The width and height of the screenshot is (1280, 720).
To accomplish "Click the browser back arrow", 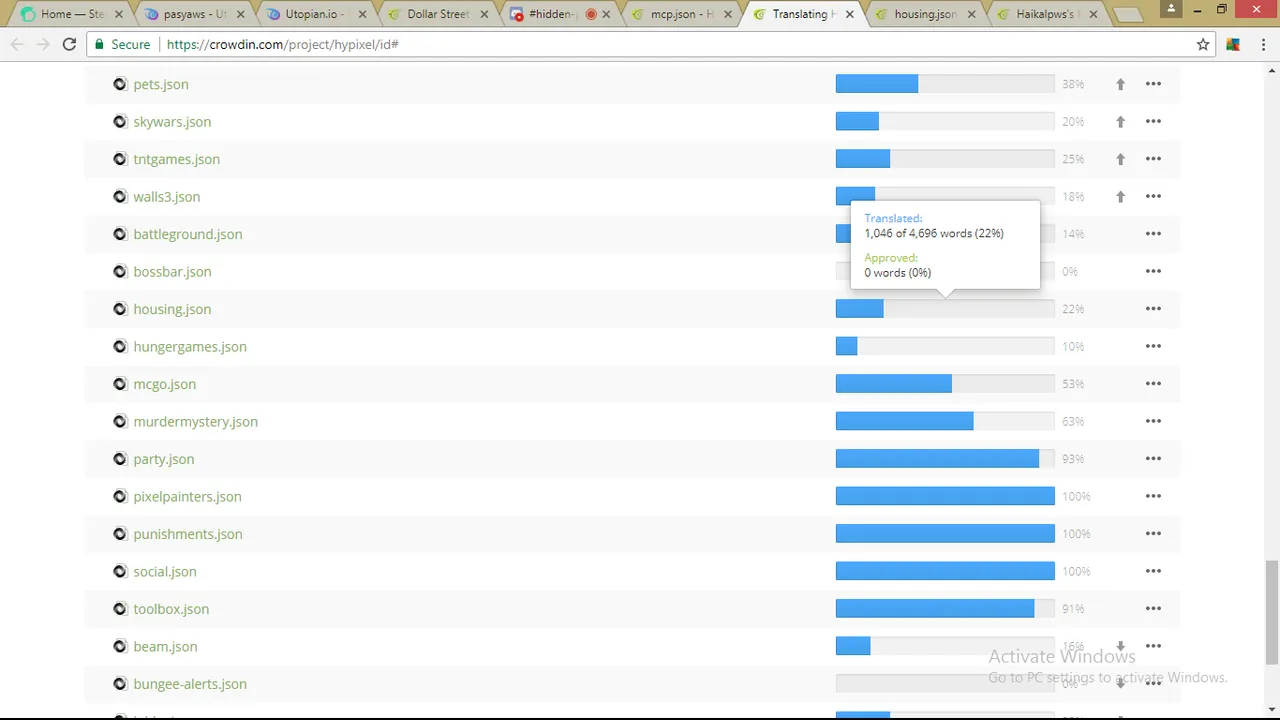I will click(17, 44).
